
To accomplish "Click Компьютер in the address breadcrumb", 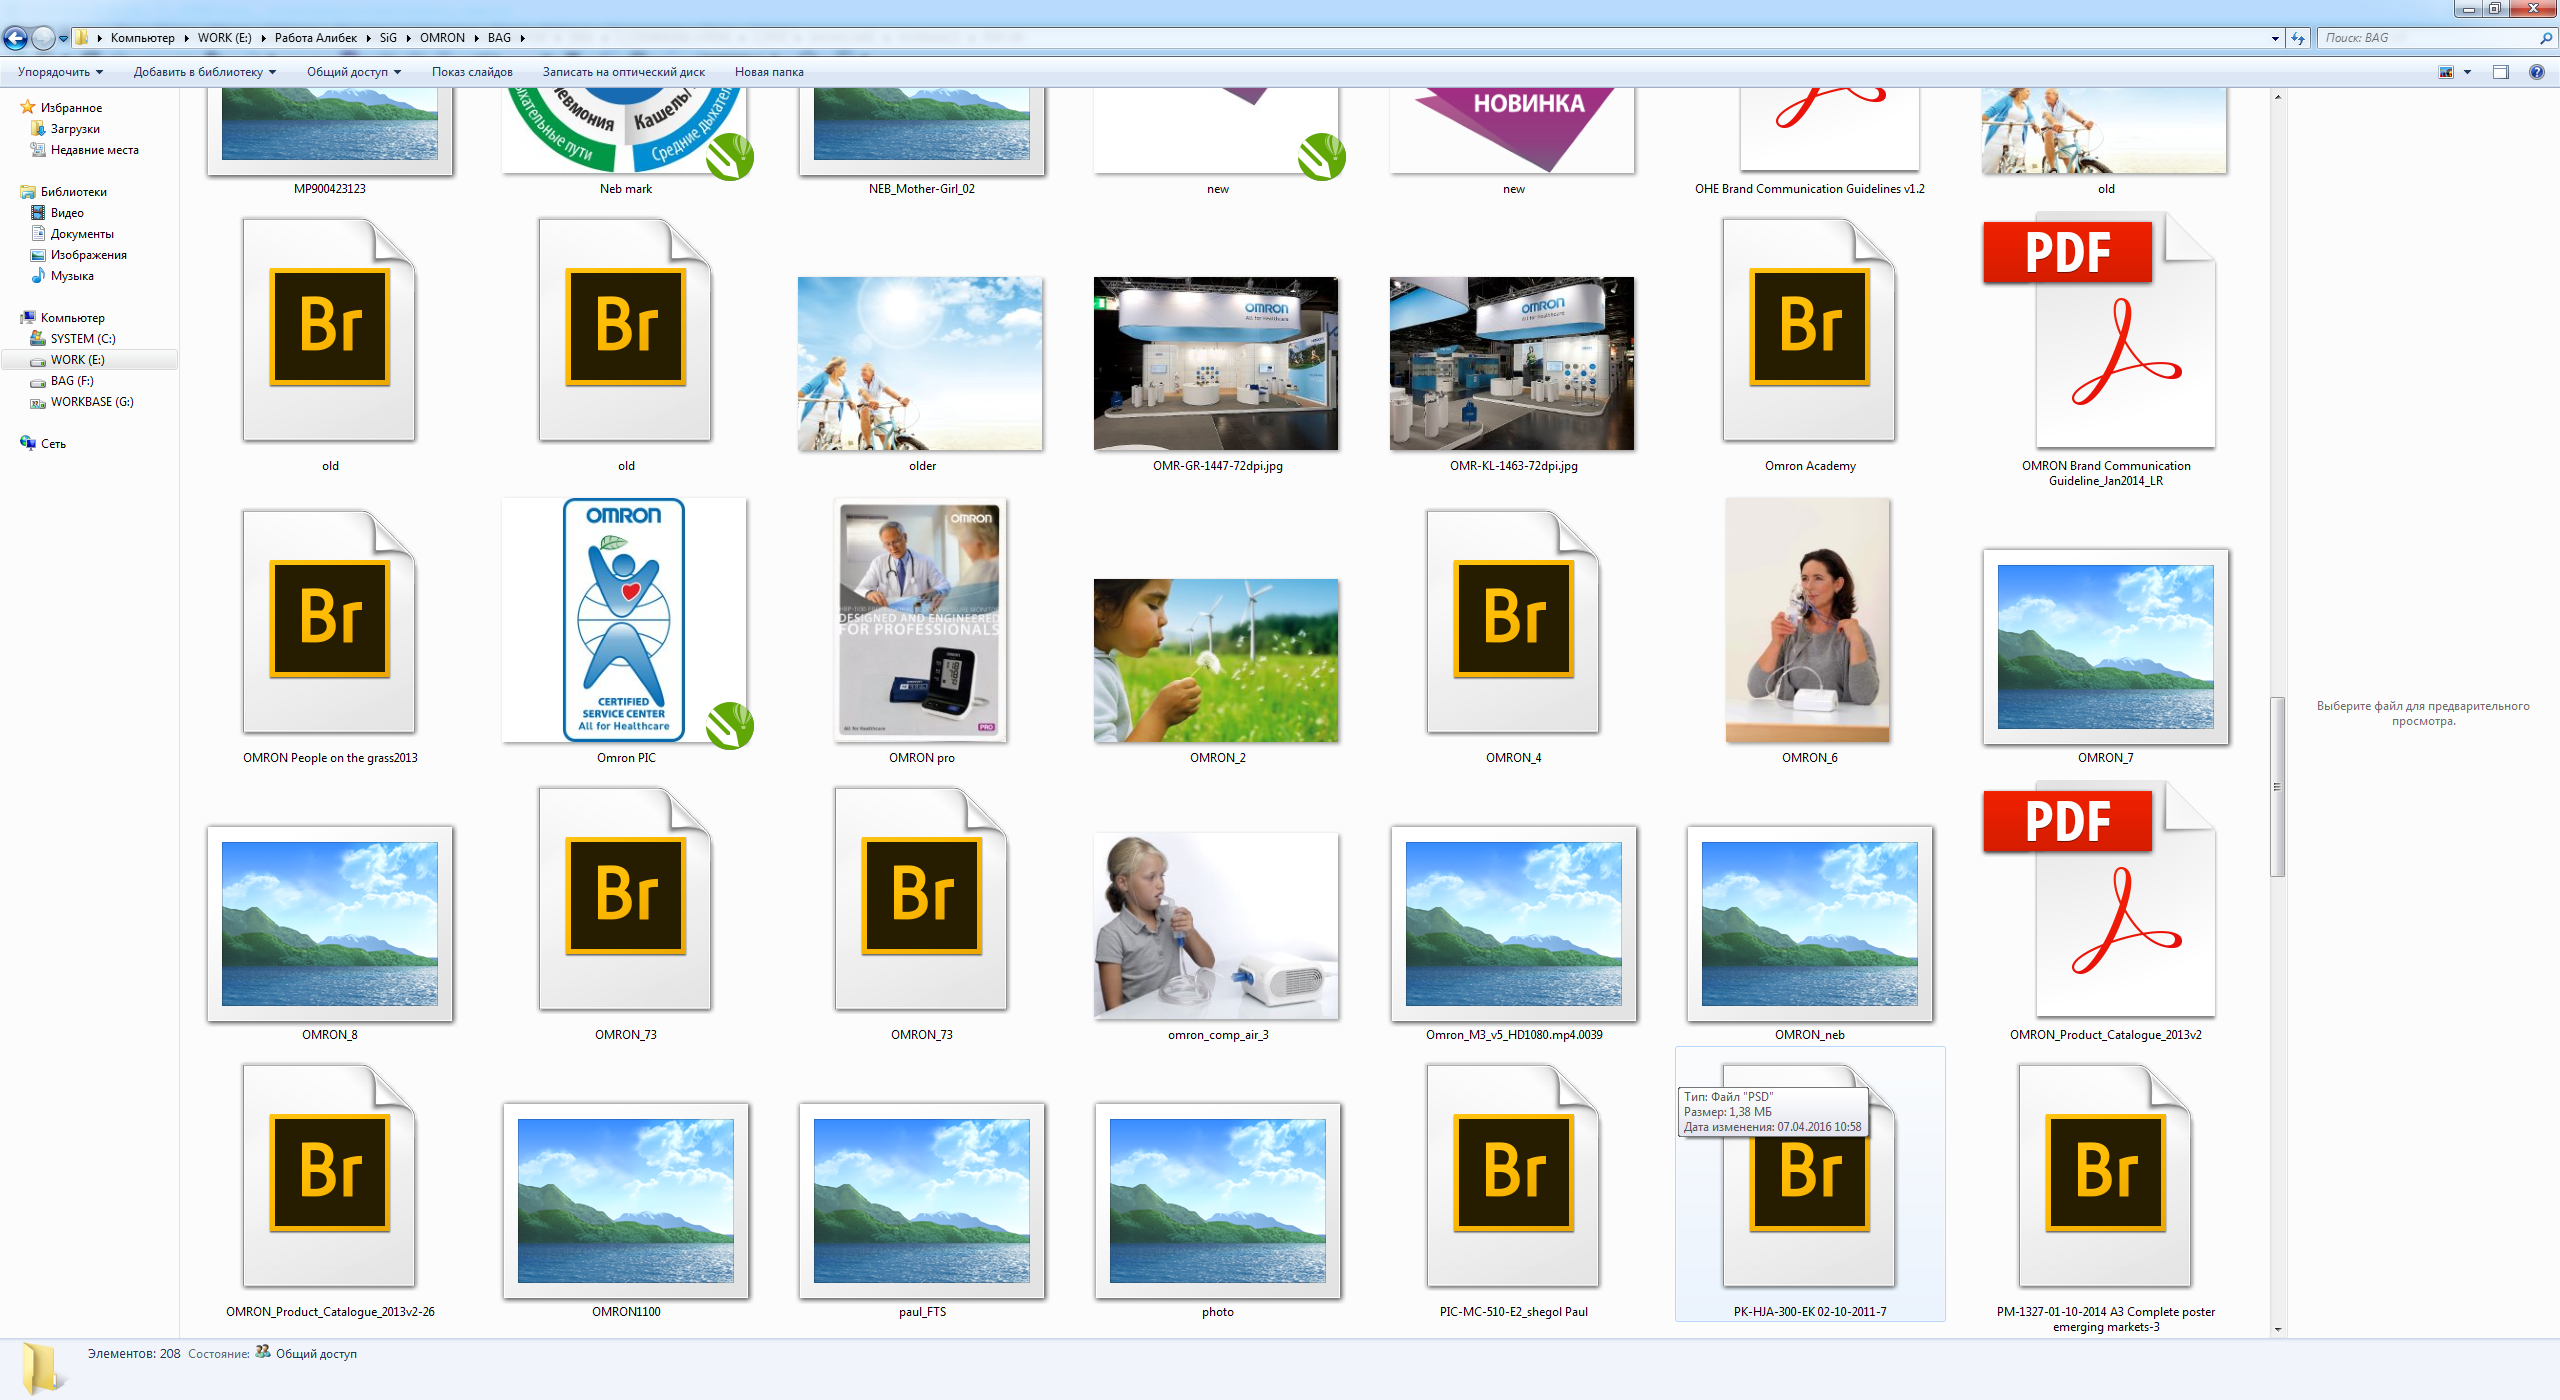I will click(142, 38).
